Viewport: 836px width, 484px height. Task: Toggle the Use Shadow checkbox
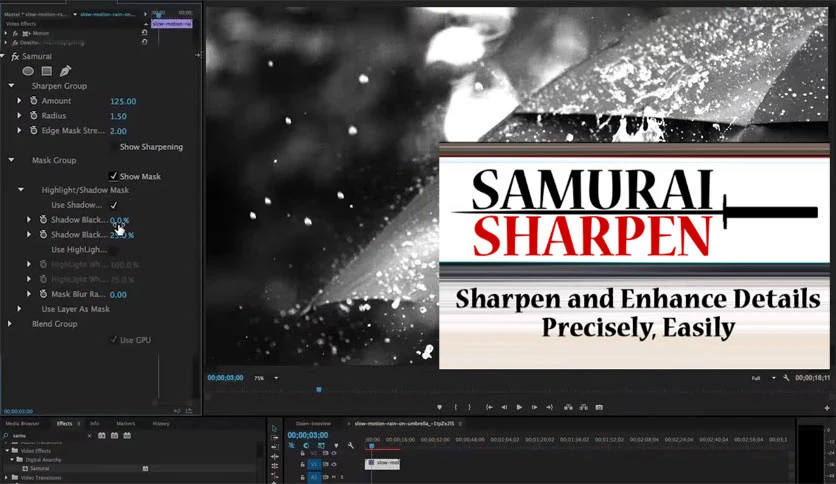pos(114,205)
